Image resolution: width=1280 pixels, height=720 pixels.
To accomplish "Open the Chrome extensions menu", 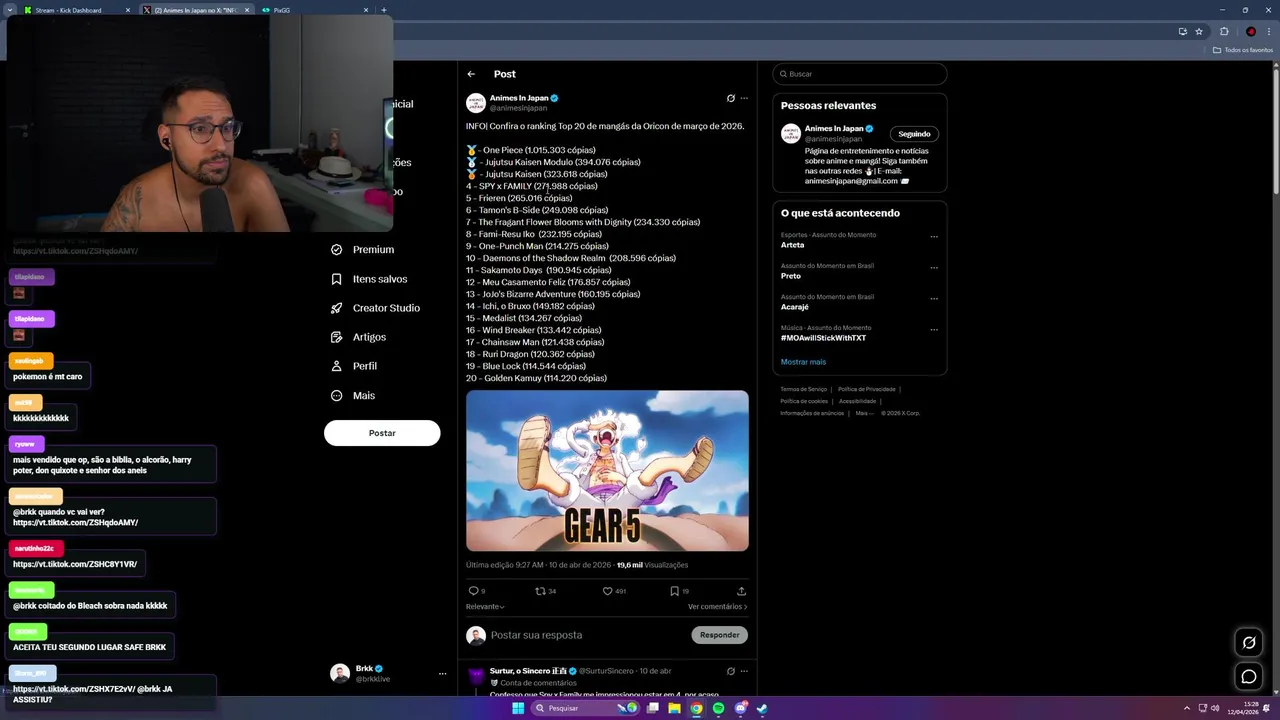I will coord(1224,31).
